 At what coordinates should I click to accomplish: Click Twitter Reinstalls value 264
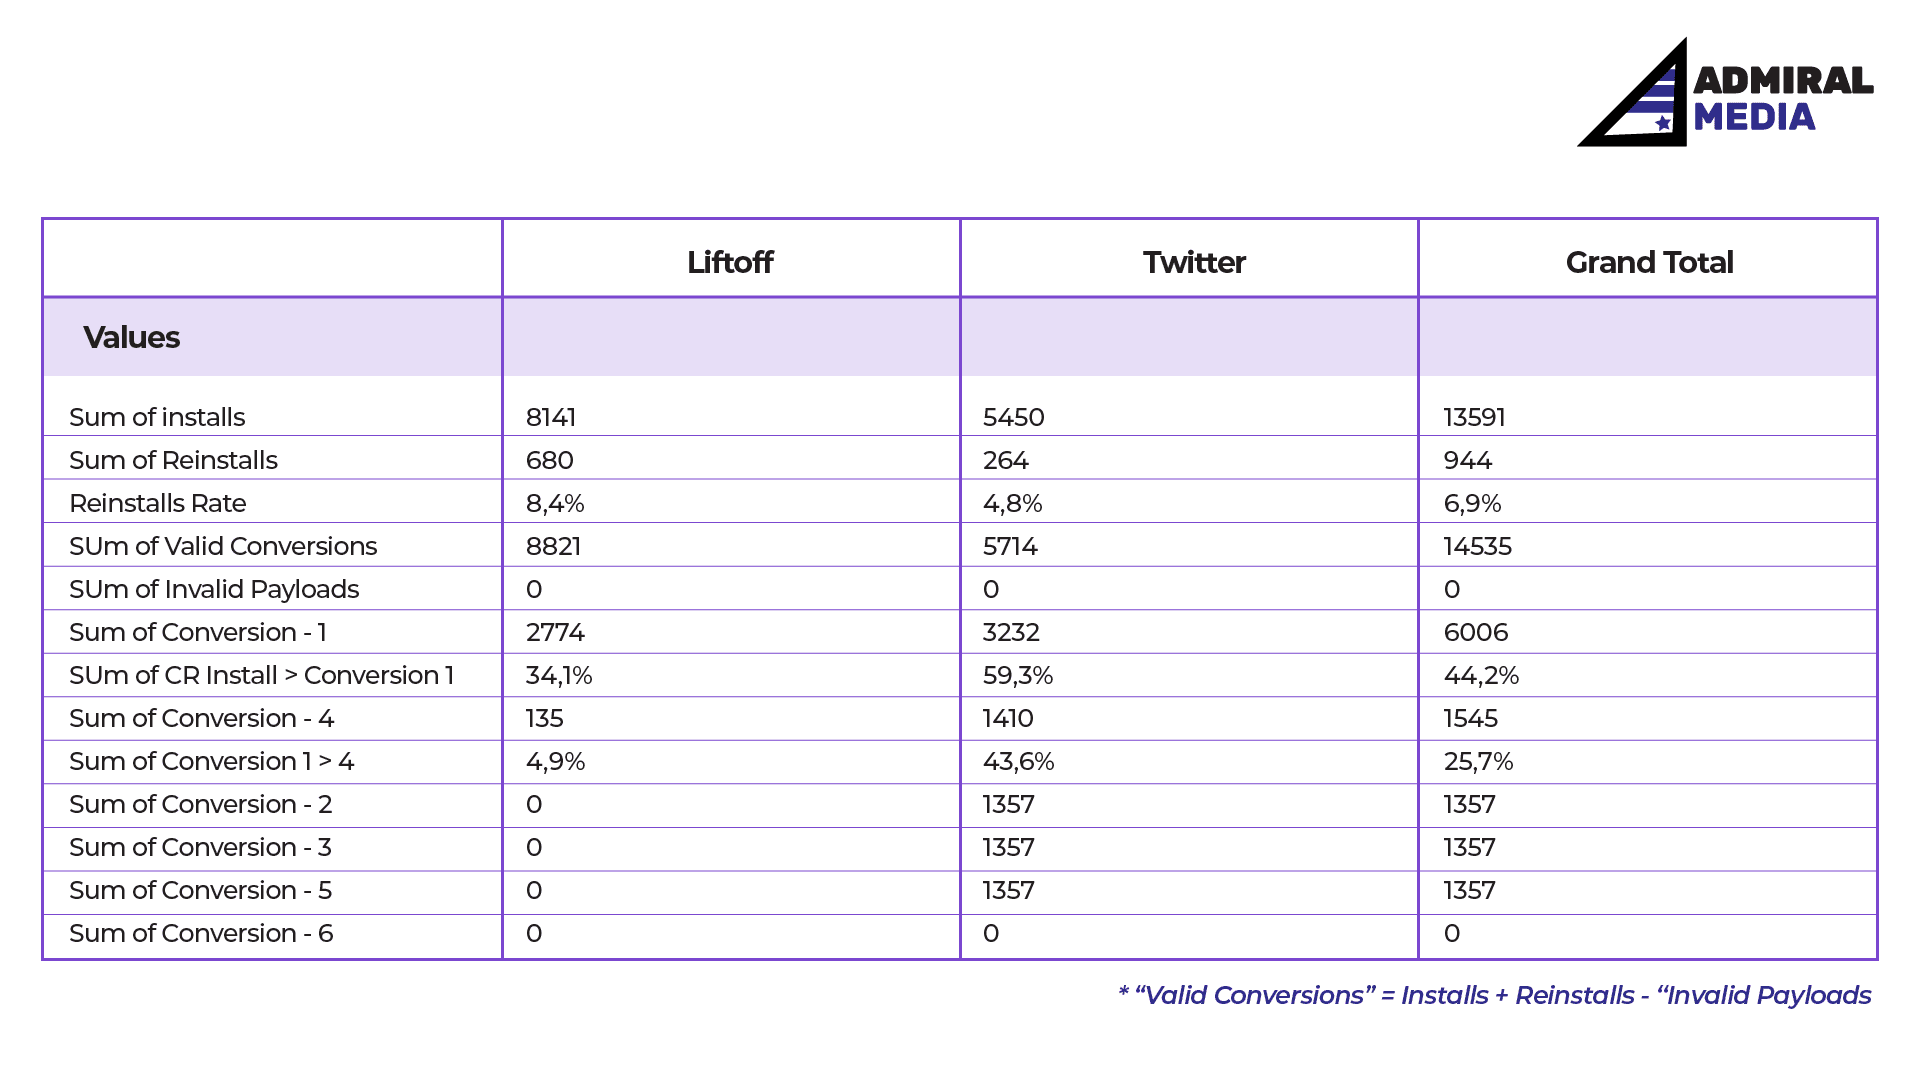[1005, 460]
